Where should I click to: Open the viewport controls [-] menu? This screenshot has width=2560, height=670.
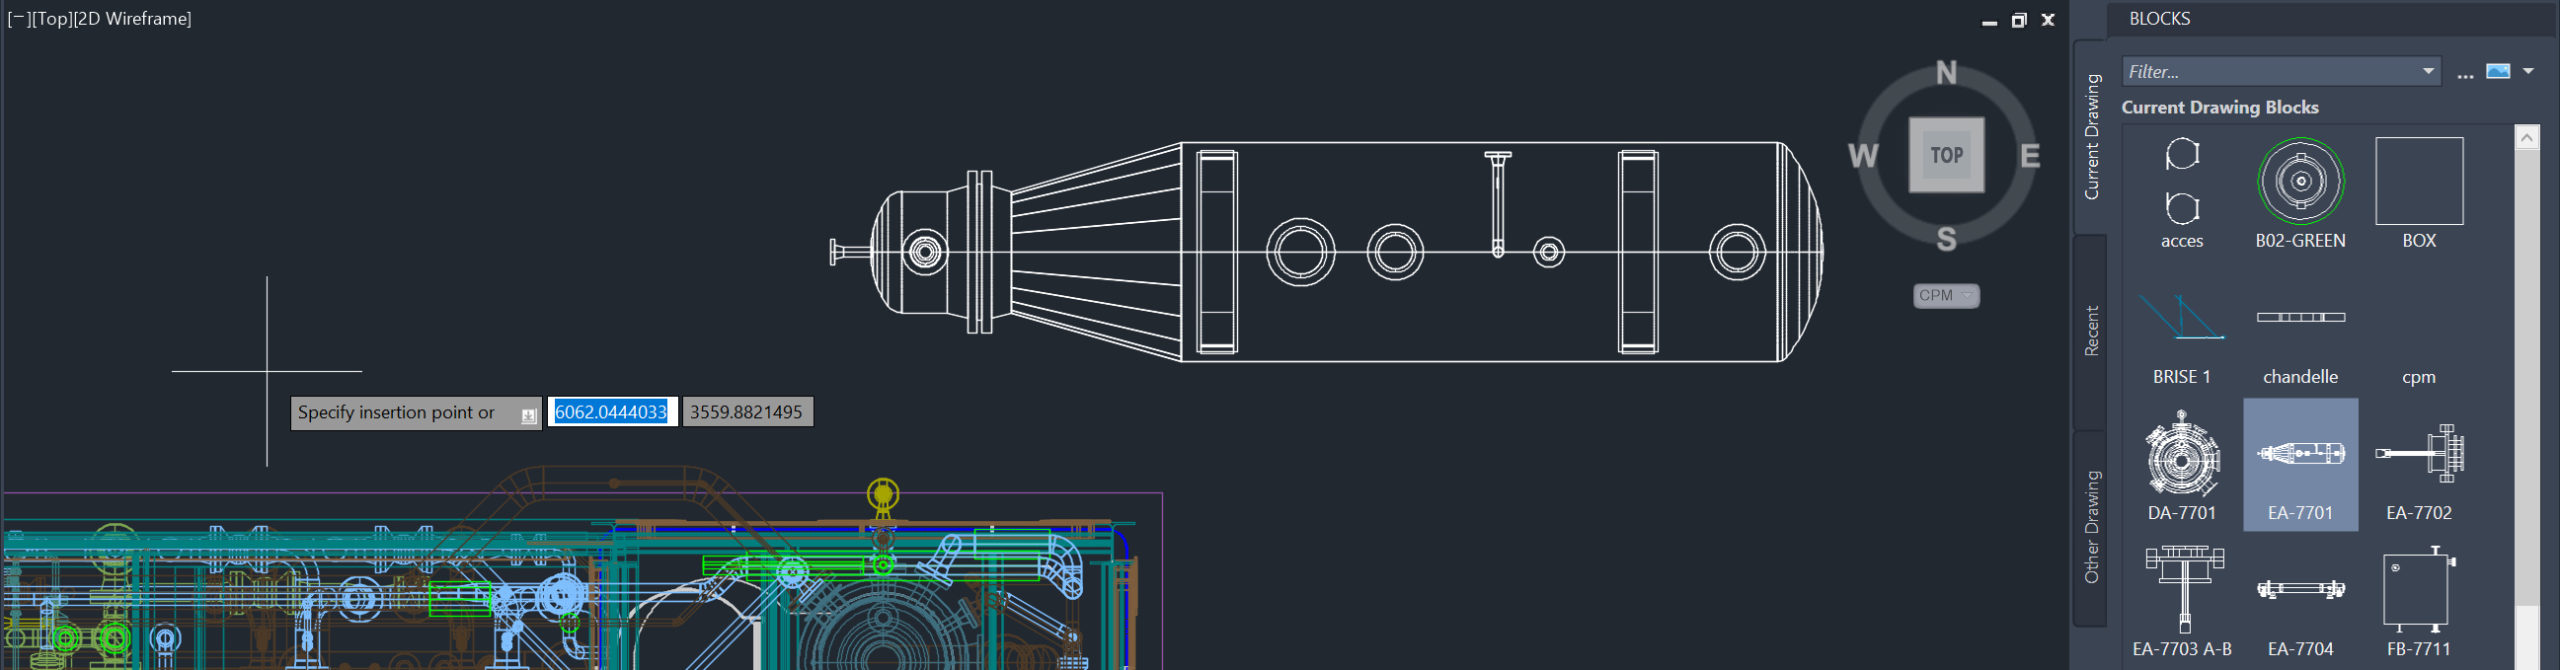(x=18, y=18)
